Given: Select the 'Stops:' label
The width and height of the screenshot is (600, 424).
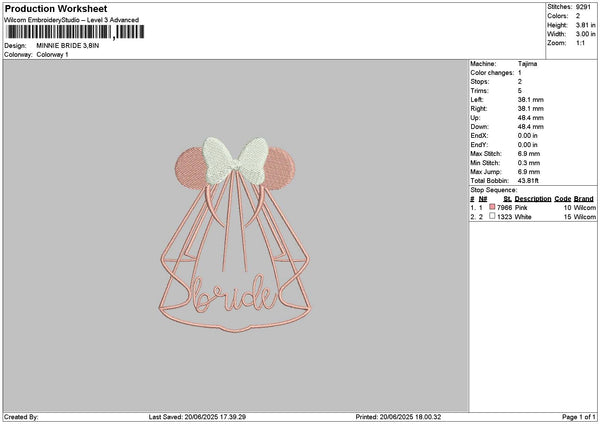Looking at the screenshot, I should click(x=480, y=82).
